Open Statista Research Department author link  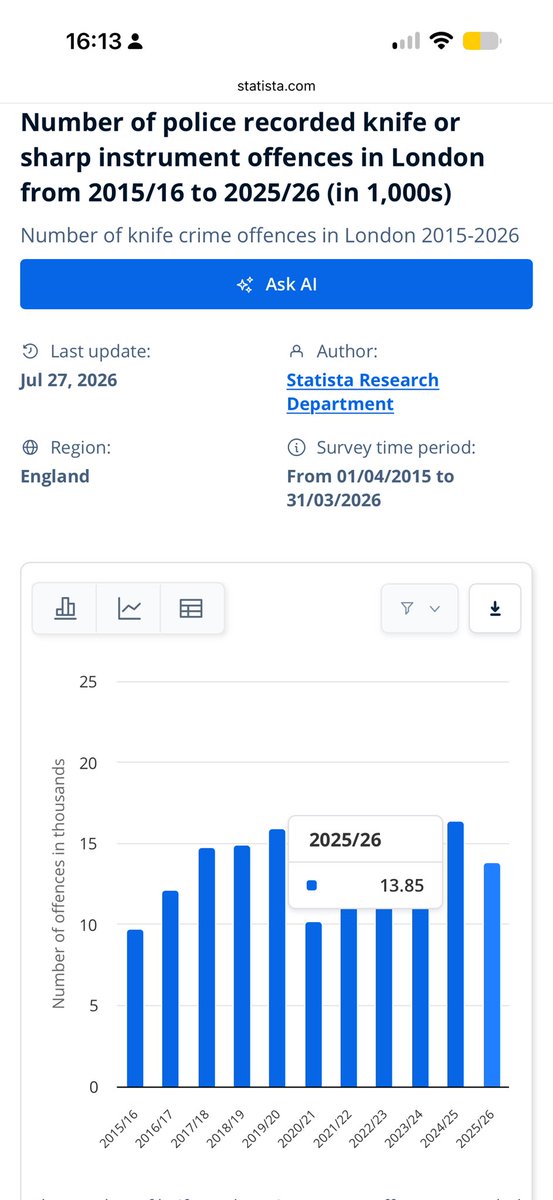(x=362, y=392)
